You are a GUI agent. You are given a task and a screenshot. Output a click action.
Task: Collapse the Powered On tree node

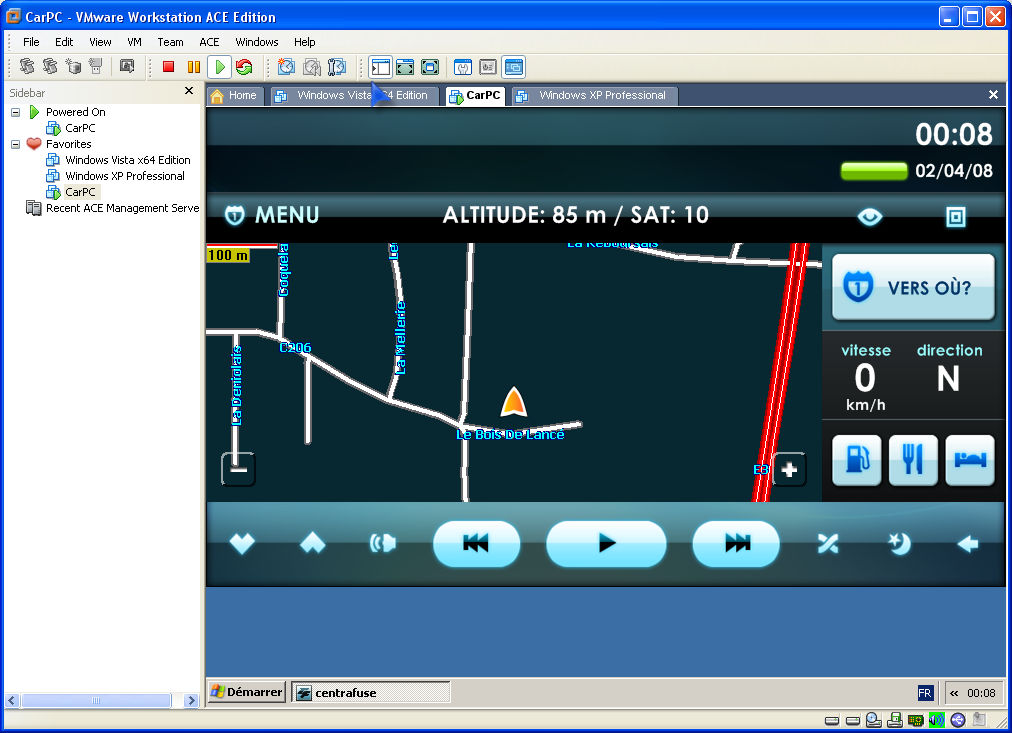(16, 112)
